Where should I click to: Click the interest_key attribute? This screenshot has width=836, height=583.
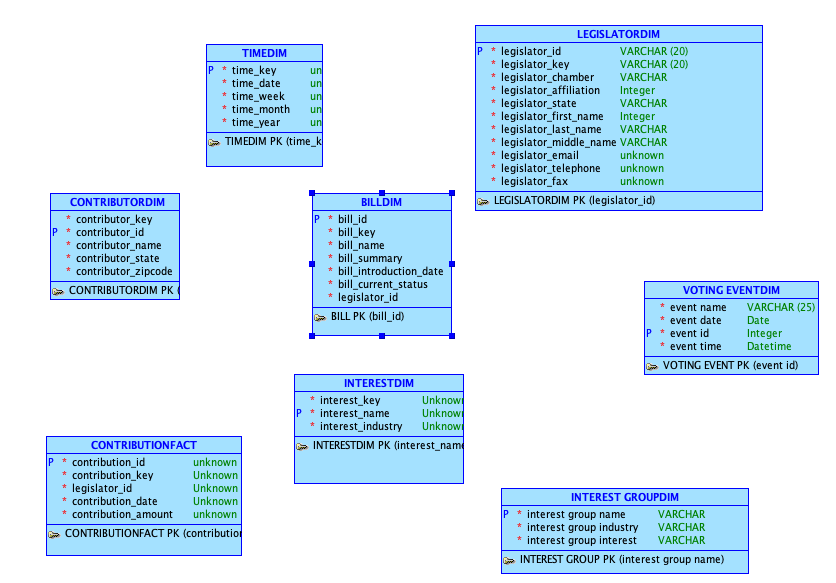(x=350, y=400)
